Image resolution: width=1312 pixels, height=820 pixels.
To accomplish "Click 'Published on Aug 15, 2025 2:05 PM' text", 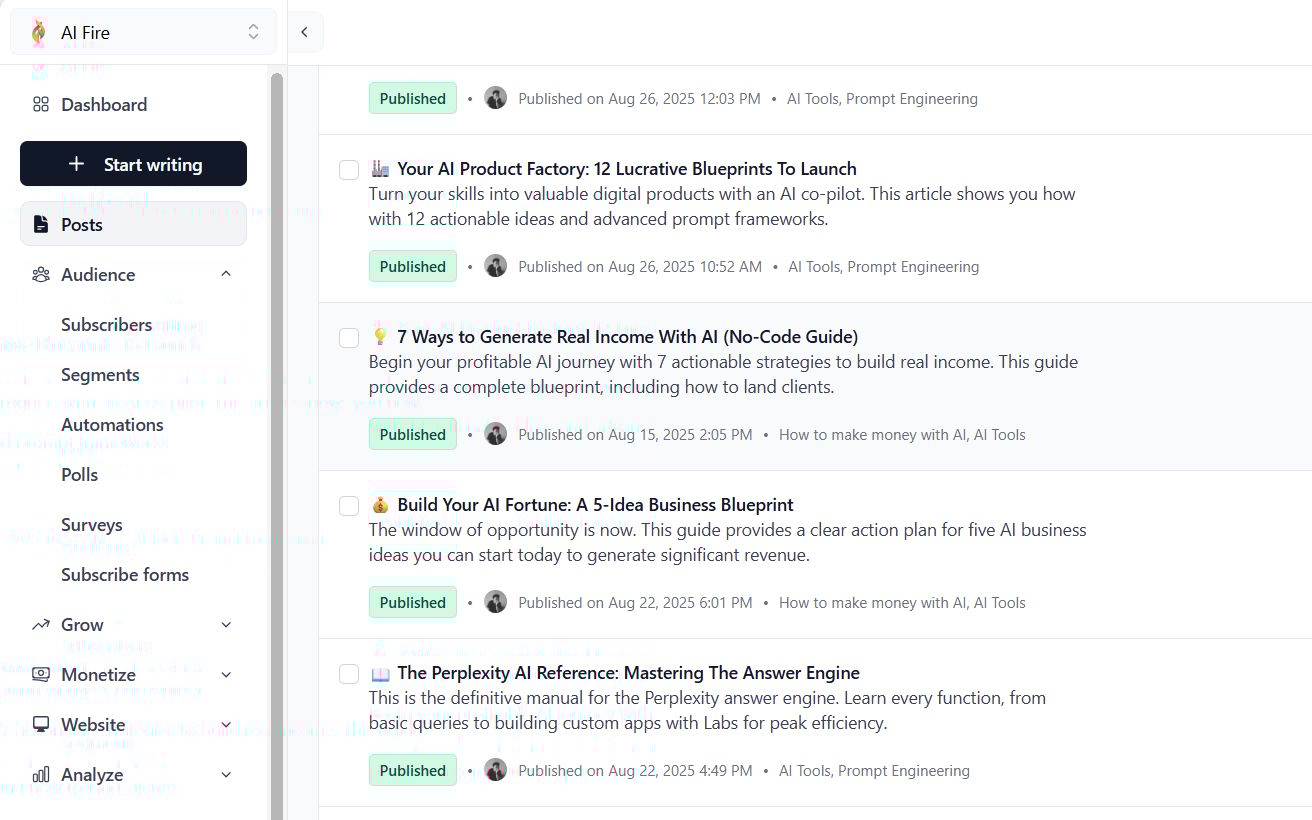I will click(635, 434).
